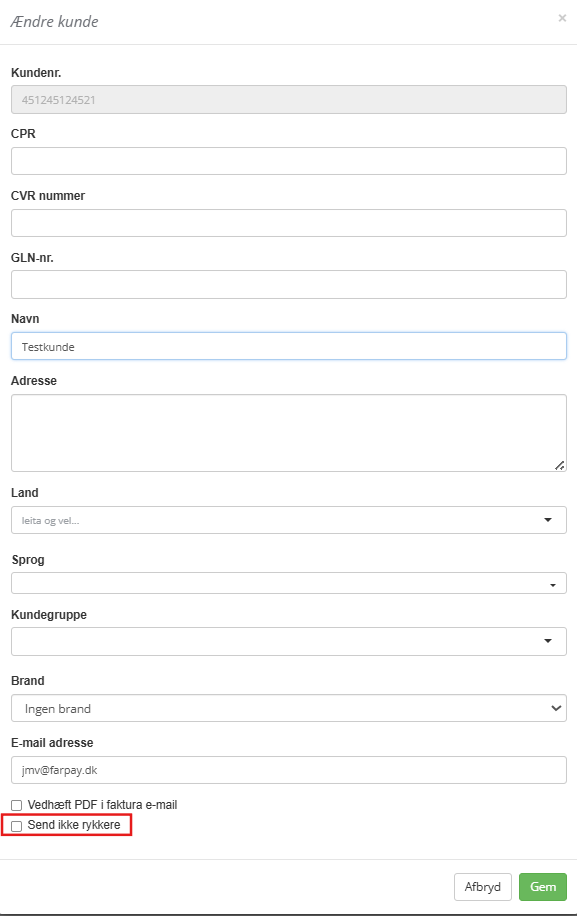Open the Kundegruppe combo box

coord(288,641)
